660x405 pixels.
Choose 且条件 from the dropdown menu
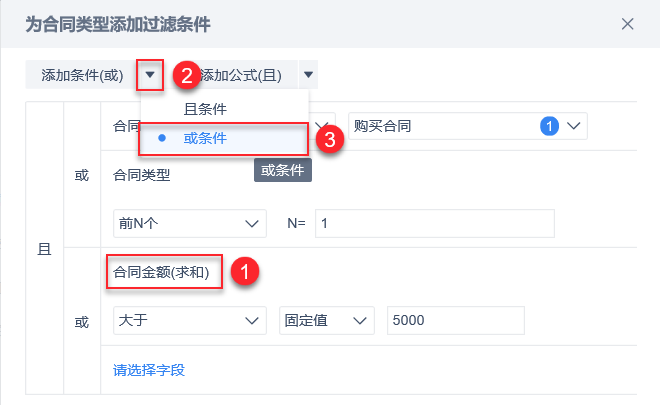point(205,108)
